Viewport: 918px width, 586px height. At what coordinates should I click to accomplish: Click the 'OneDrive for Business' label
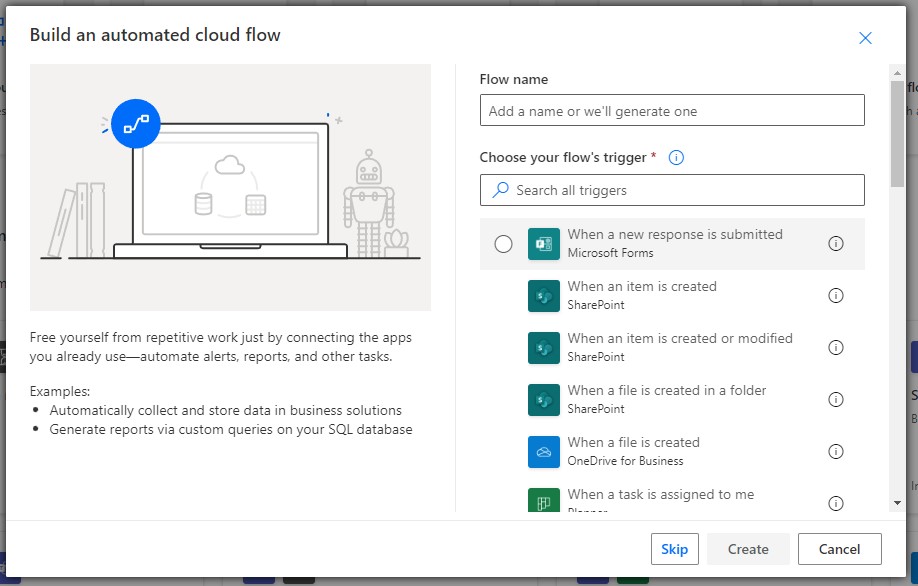coord(625,461)
